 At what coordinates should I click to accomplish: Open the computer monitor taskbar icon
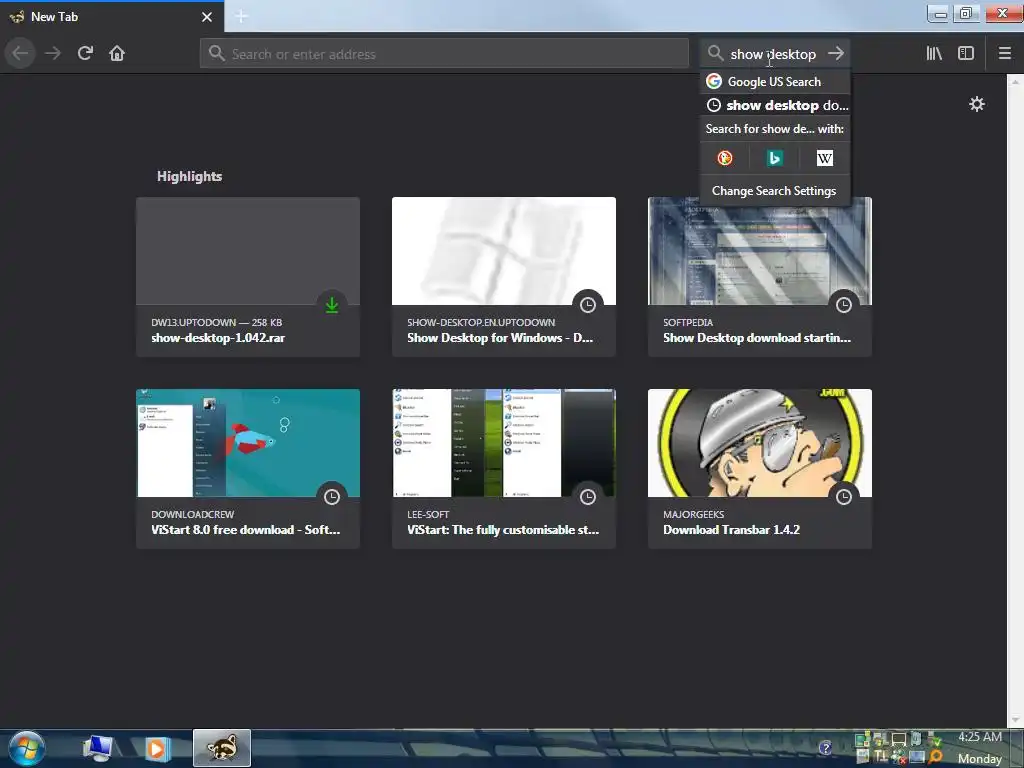(x=97, y=748)
